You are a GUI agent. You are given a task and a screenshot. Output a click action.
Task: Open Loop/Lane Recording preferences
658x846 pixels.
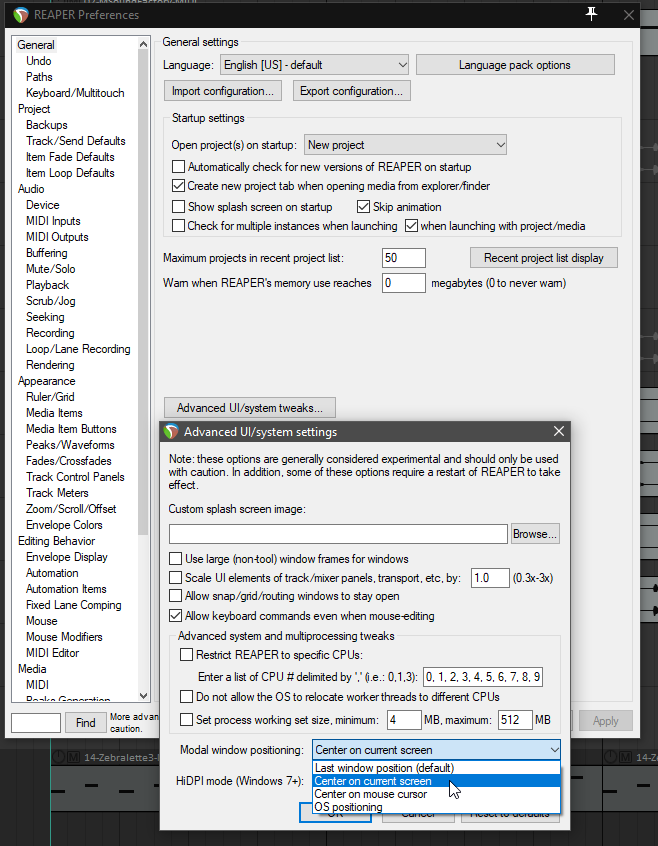click(78, 349)
